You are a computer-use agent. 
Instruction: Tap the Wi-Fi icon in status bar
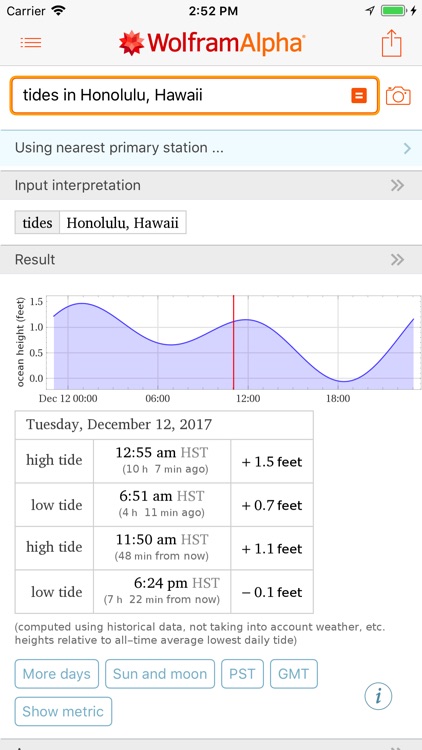pos(58,11)
